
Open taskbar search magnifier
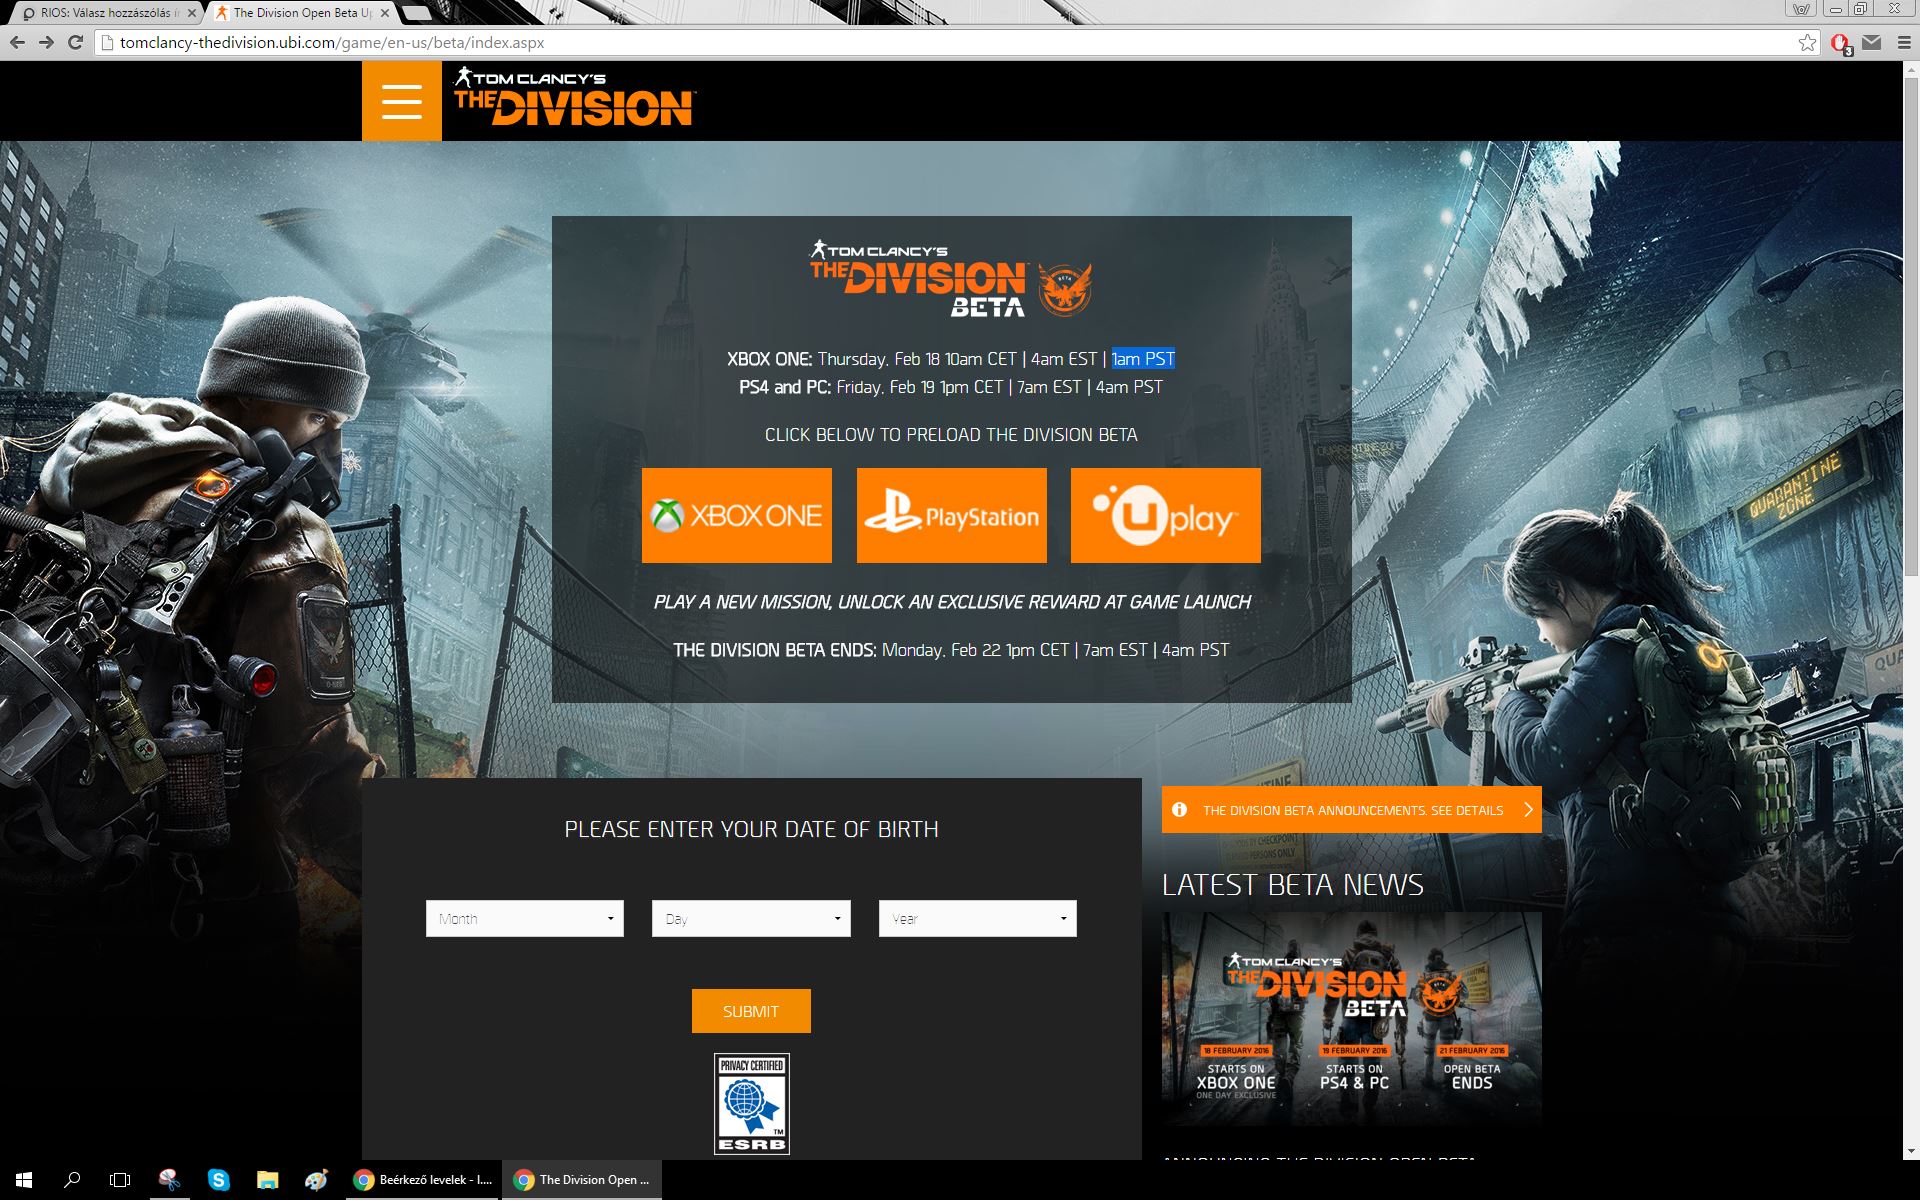pos(72,1180)
